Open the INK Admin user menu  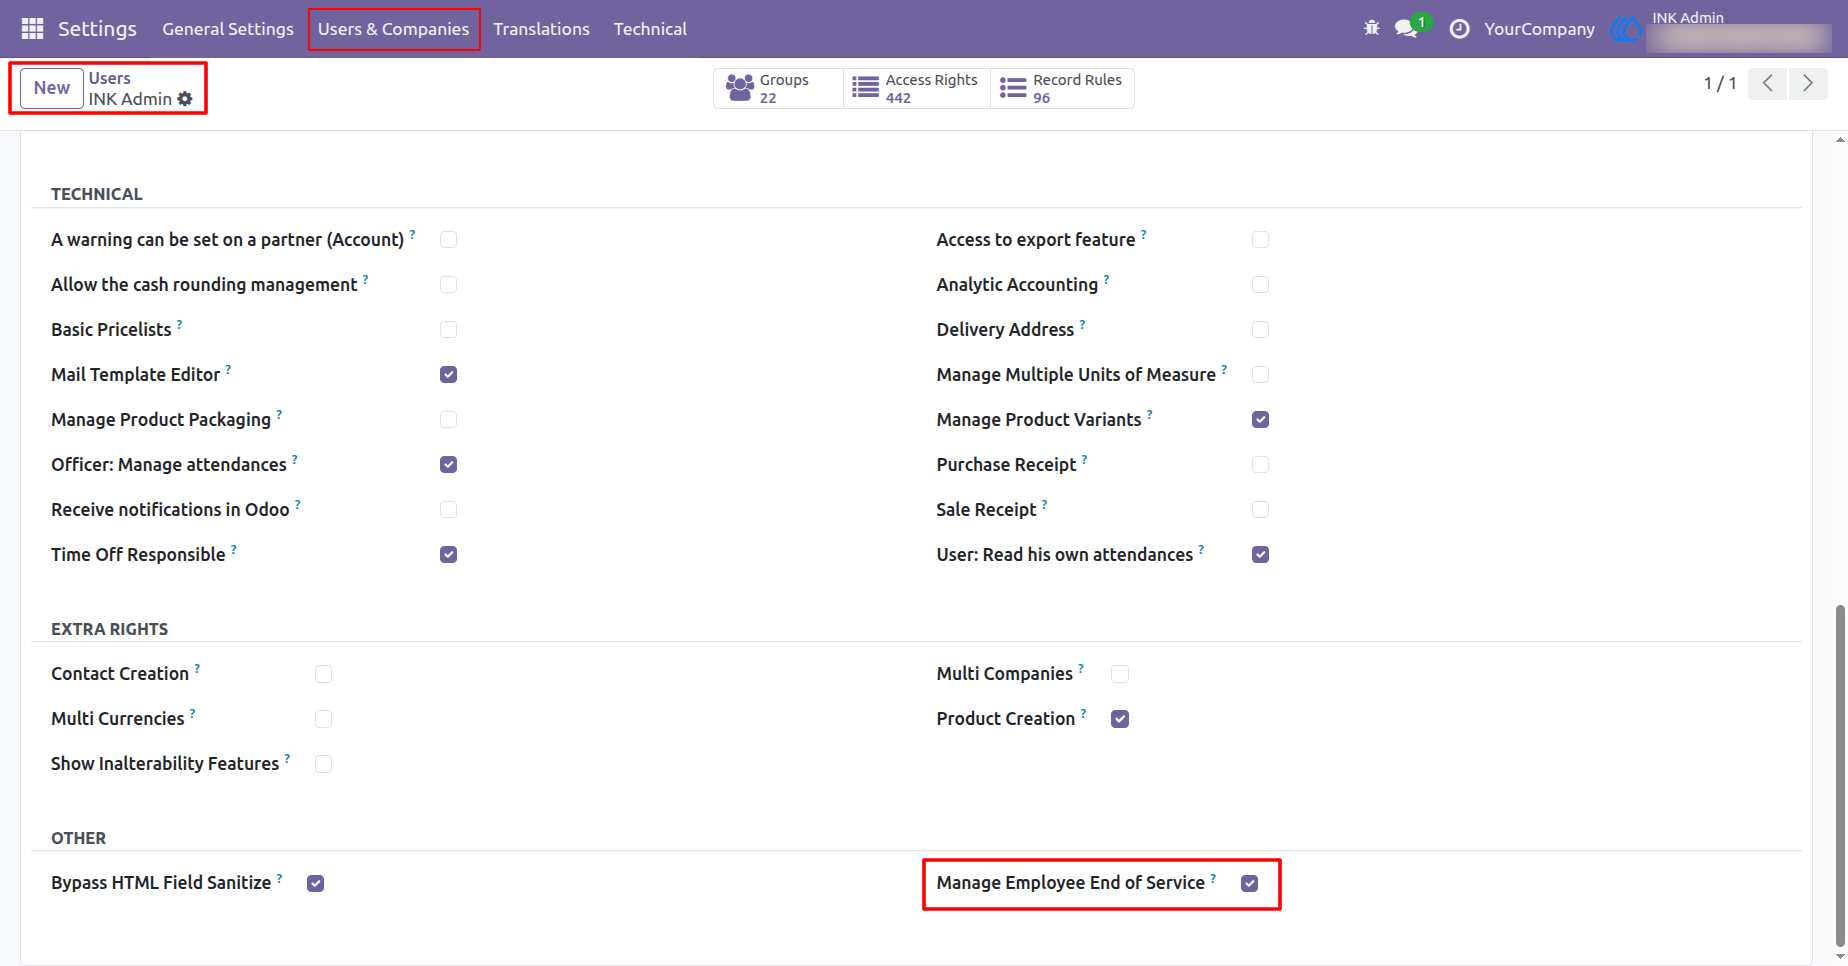(1720, 29)
